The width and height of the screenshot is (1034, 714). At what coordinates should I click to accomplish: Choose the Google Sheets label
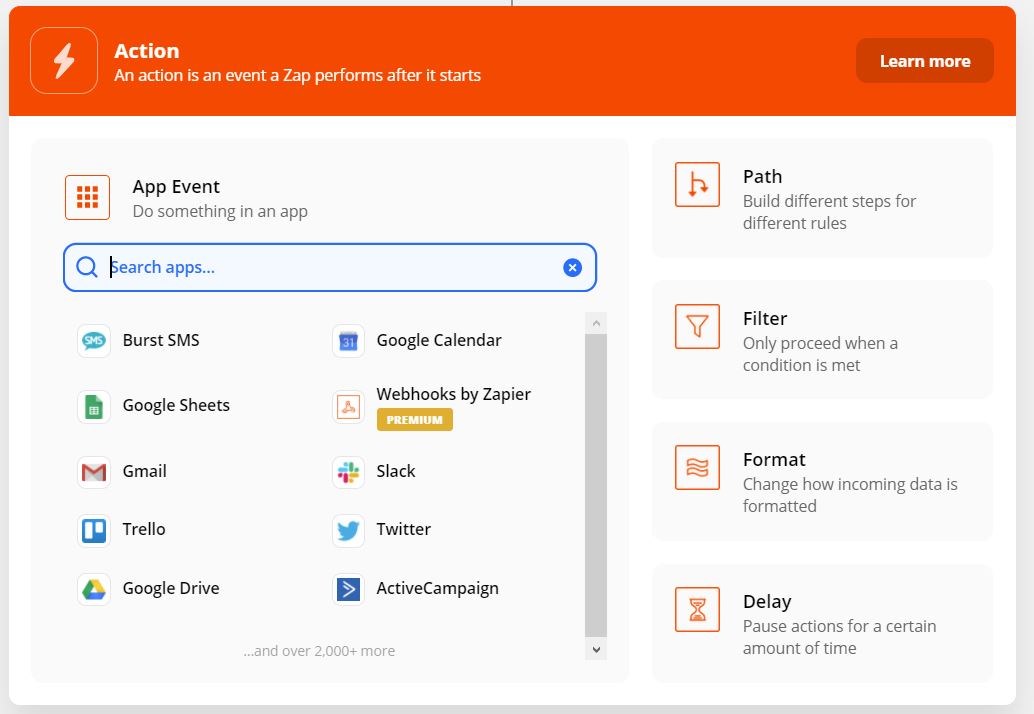coord(176,405)
